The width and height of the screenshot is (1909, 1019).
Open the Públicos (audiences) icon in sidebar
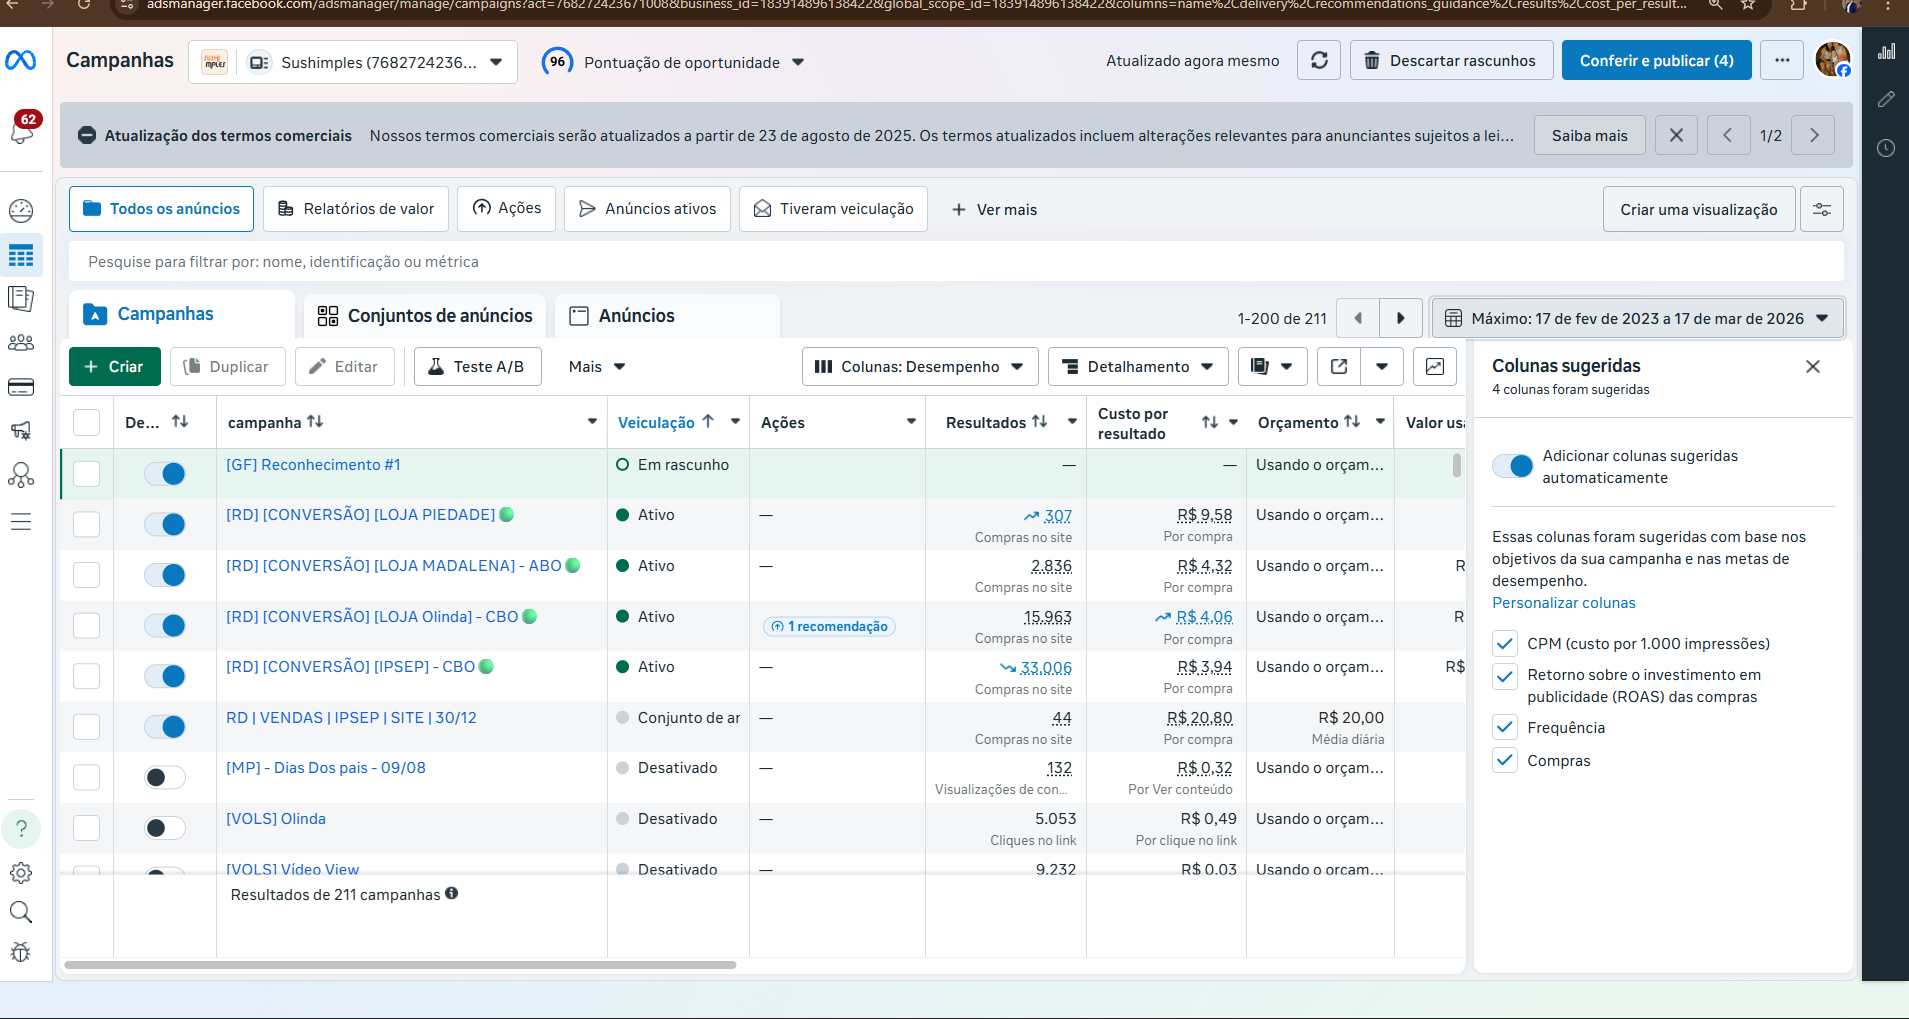(x=21, y=343)
